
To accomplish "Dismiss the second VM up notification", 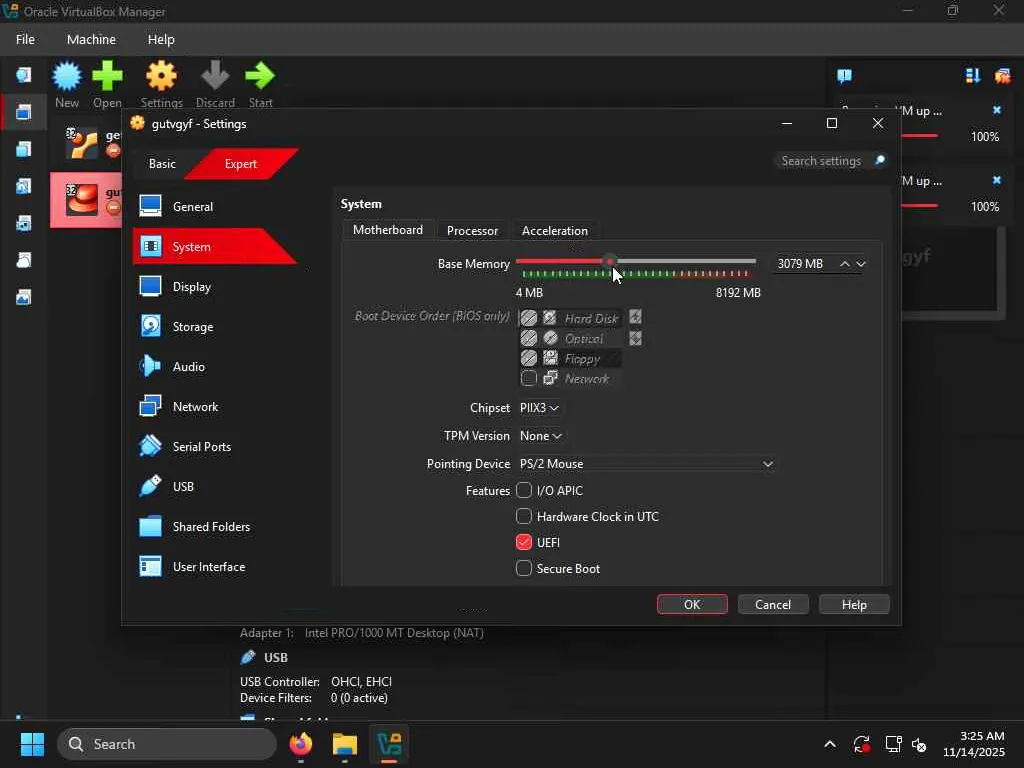I will [x=997, y=180].
